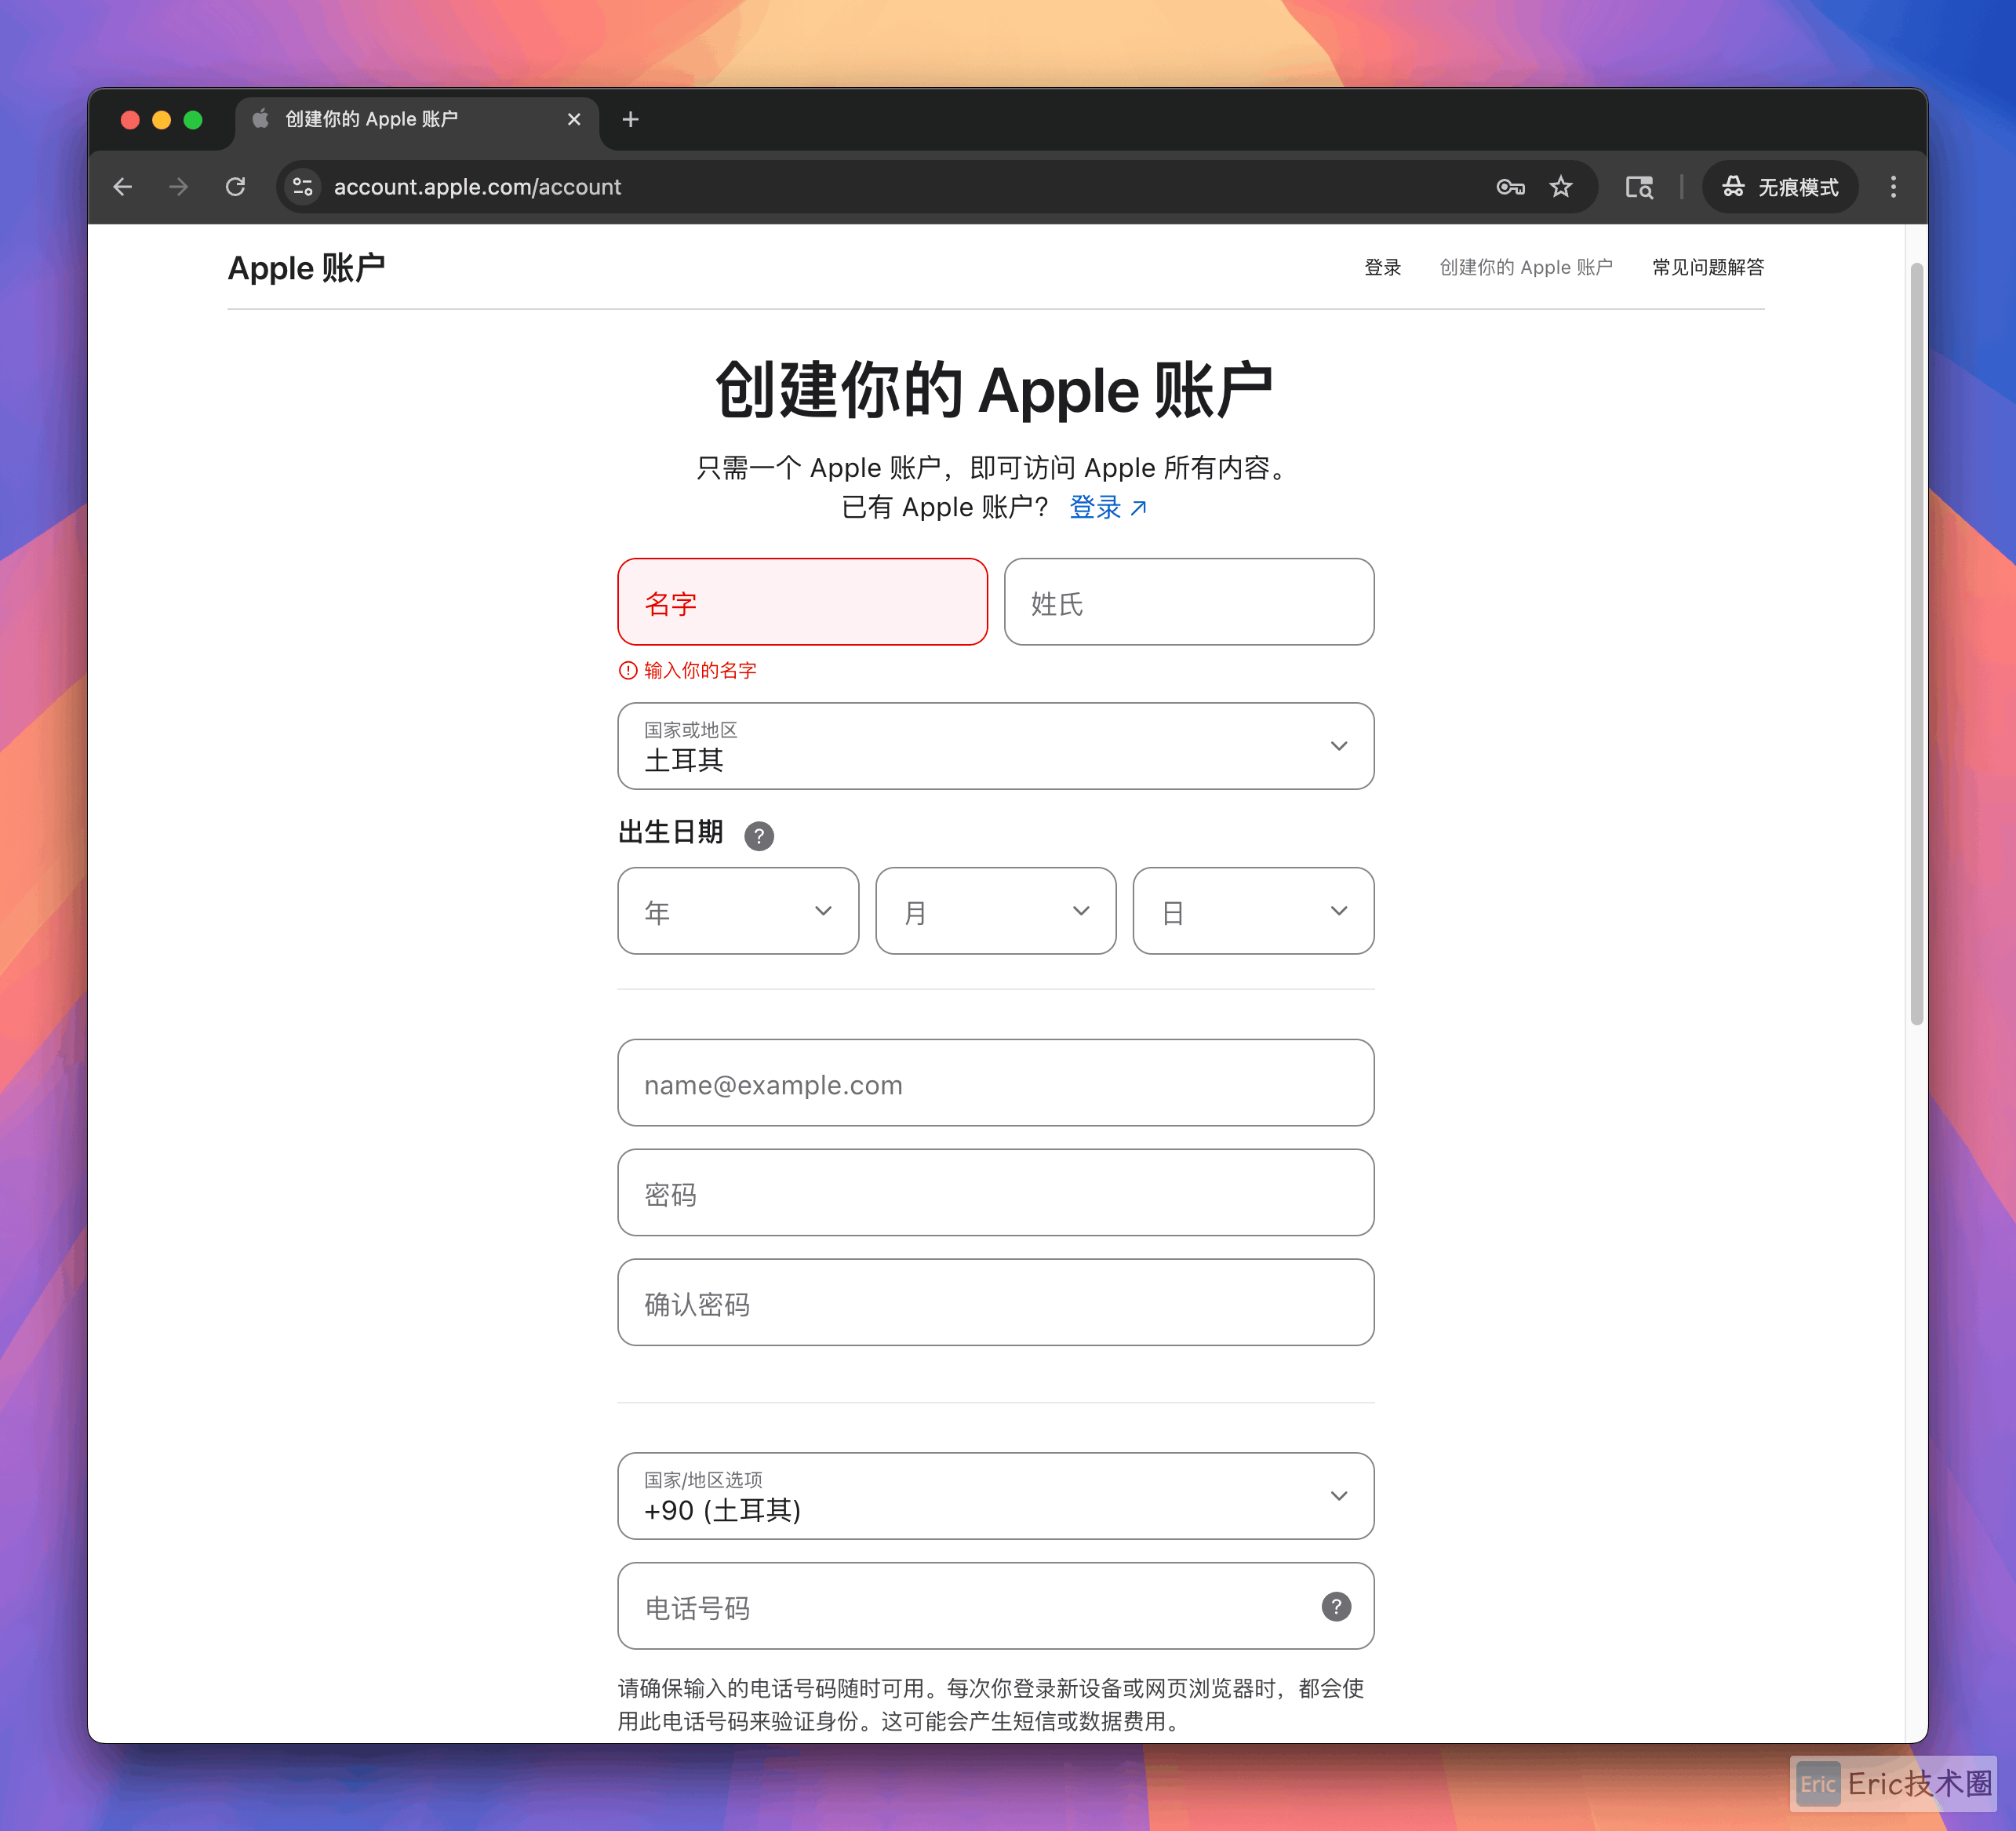This screenshot has height=1831, width=2016.
Task: Click 创建你的 Apple 账户 in top navigation
Action: point(1526,267)
